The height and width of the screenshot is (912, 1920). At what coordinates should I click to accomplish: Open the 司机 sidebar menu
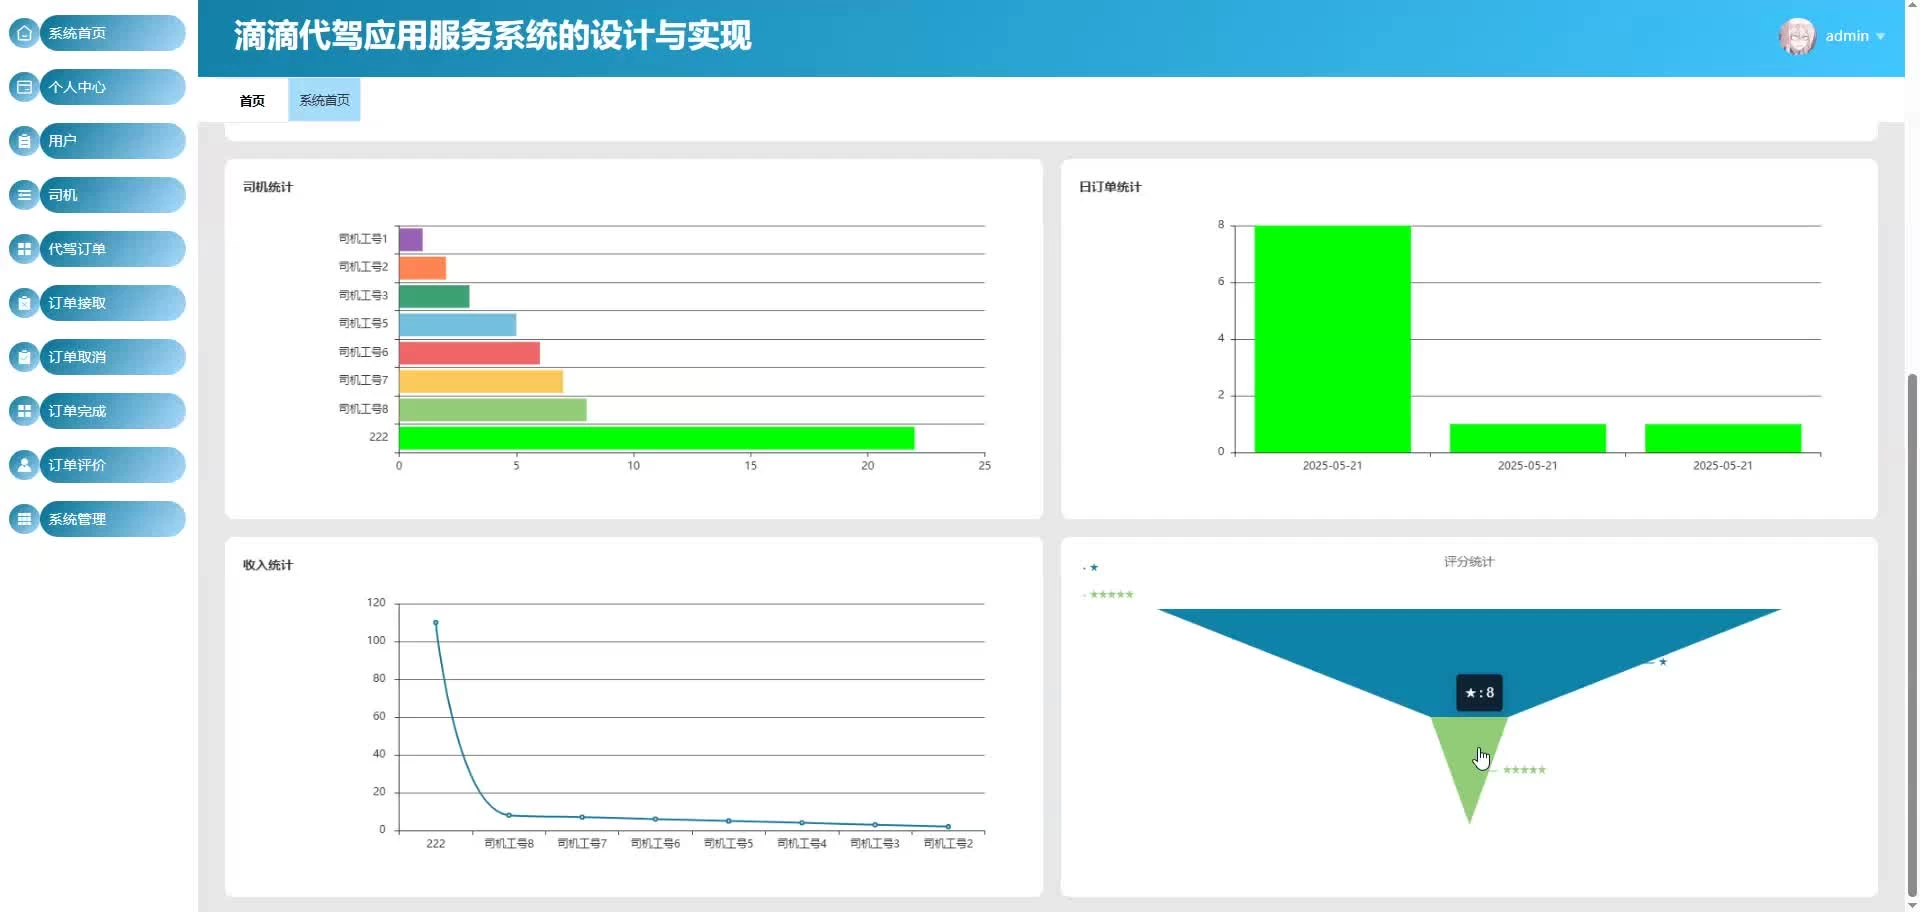tap(112, 195)
